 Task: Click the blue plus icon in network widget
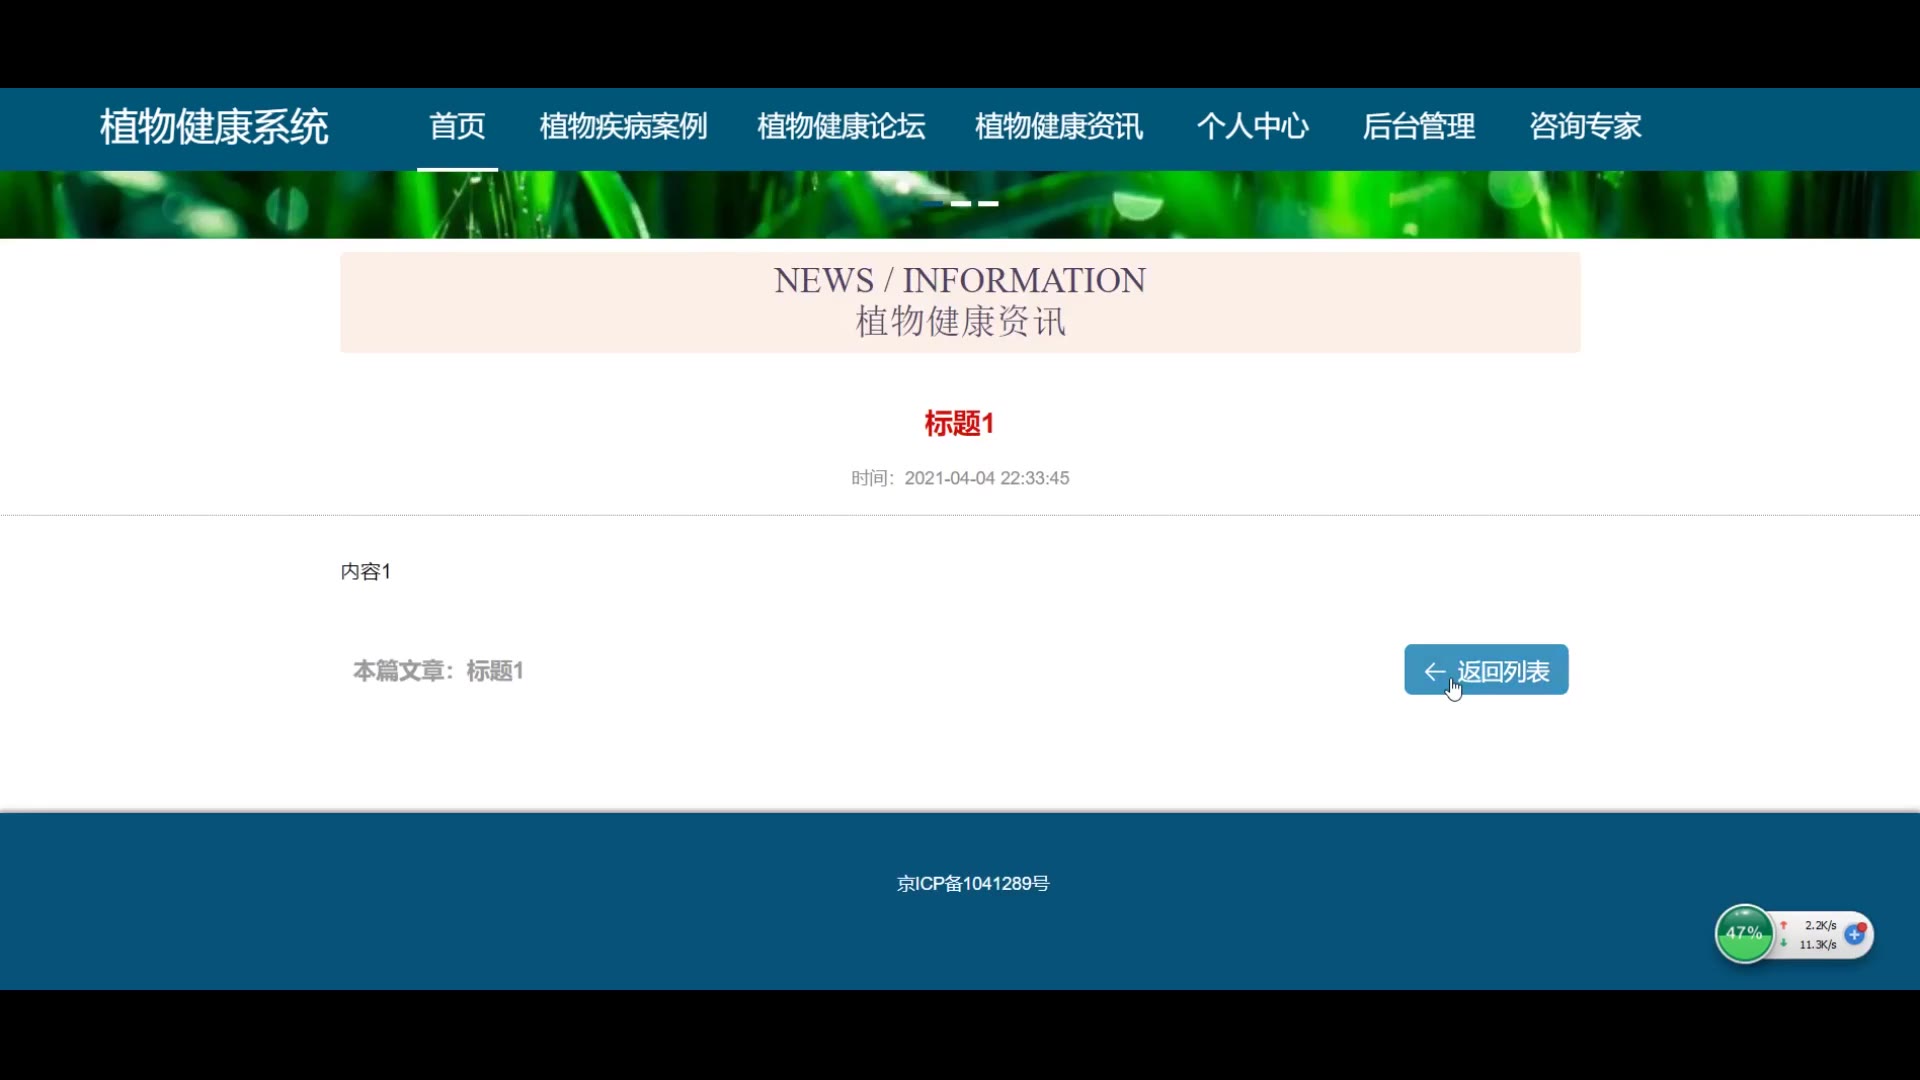[x=1855, y=935]
